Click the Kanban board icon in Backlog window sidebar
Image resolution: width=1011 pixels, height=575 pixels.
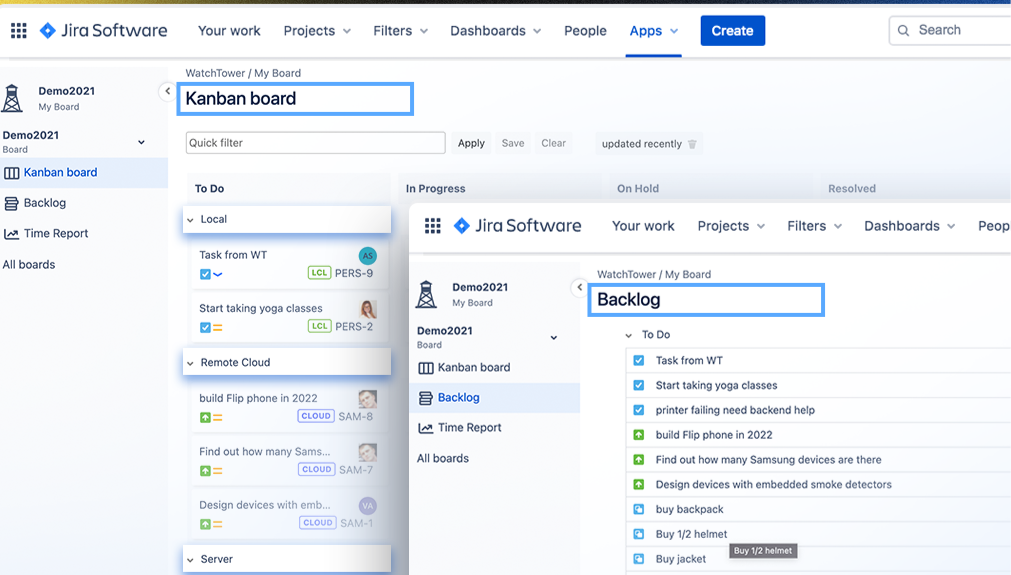[x=426, y=368]
